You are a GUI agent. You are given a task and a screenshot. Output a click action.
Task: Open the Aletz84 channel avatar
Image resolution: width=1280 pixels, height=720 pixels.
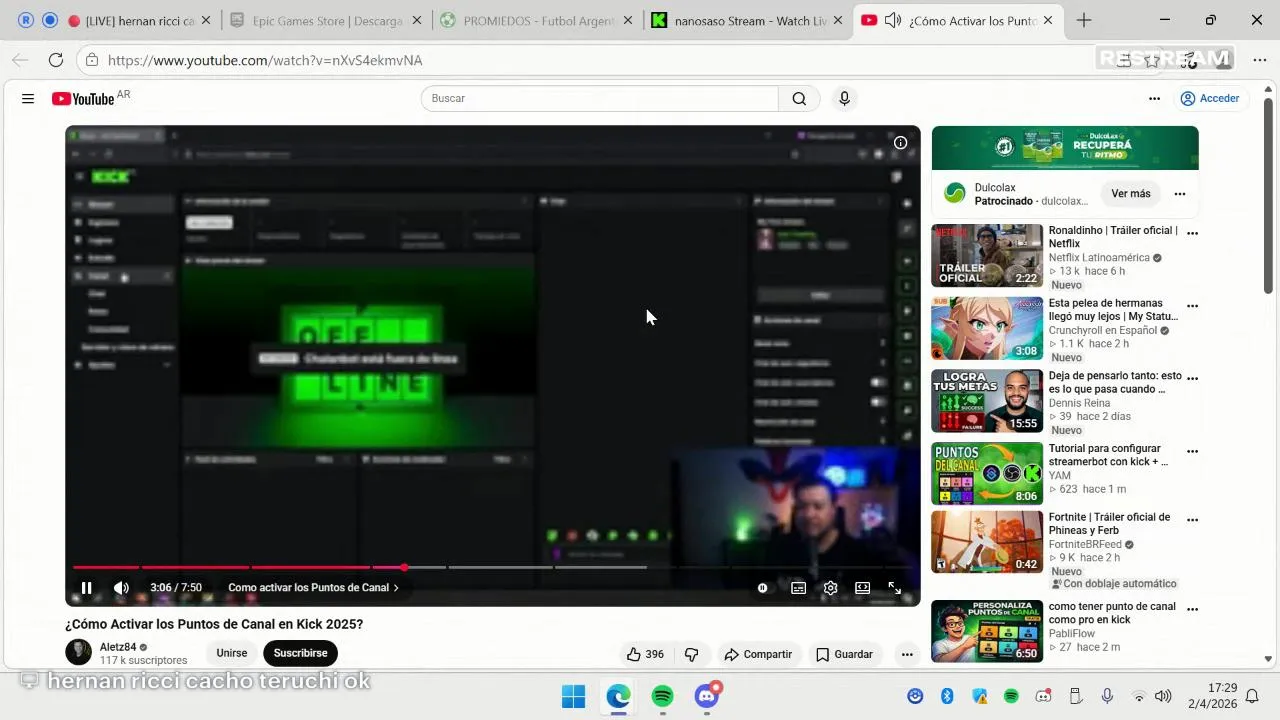click(79, 653)
